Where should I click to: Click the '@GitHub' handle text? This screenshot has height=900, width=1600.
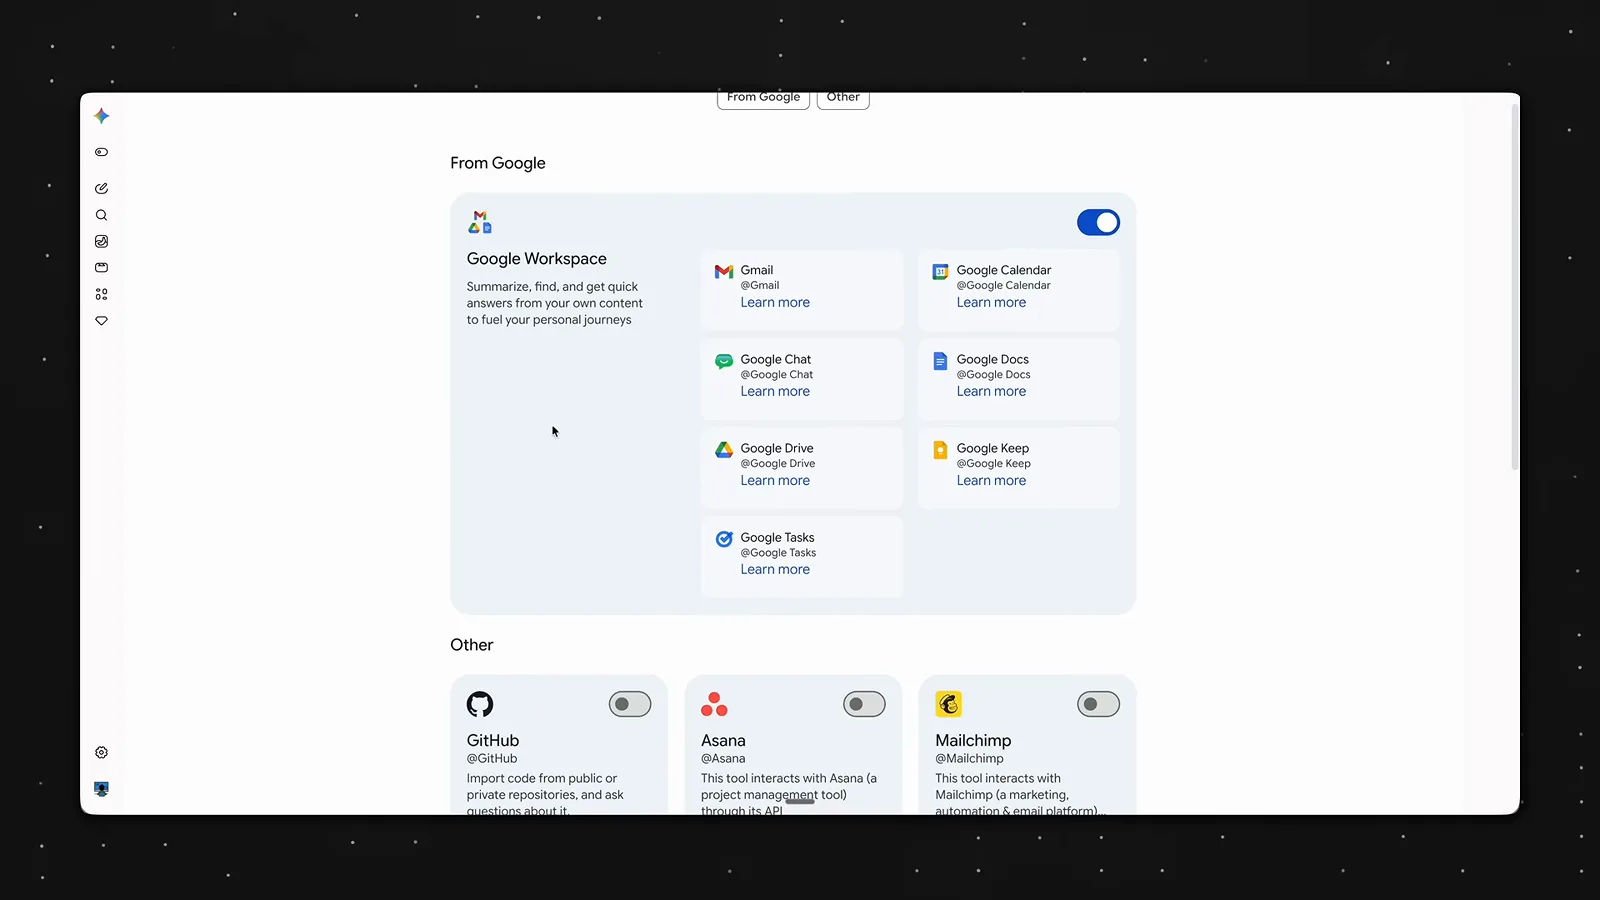point(492,758)
